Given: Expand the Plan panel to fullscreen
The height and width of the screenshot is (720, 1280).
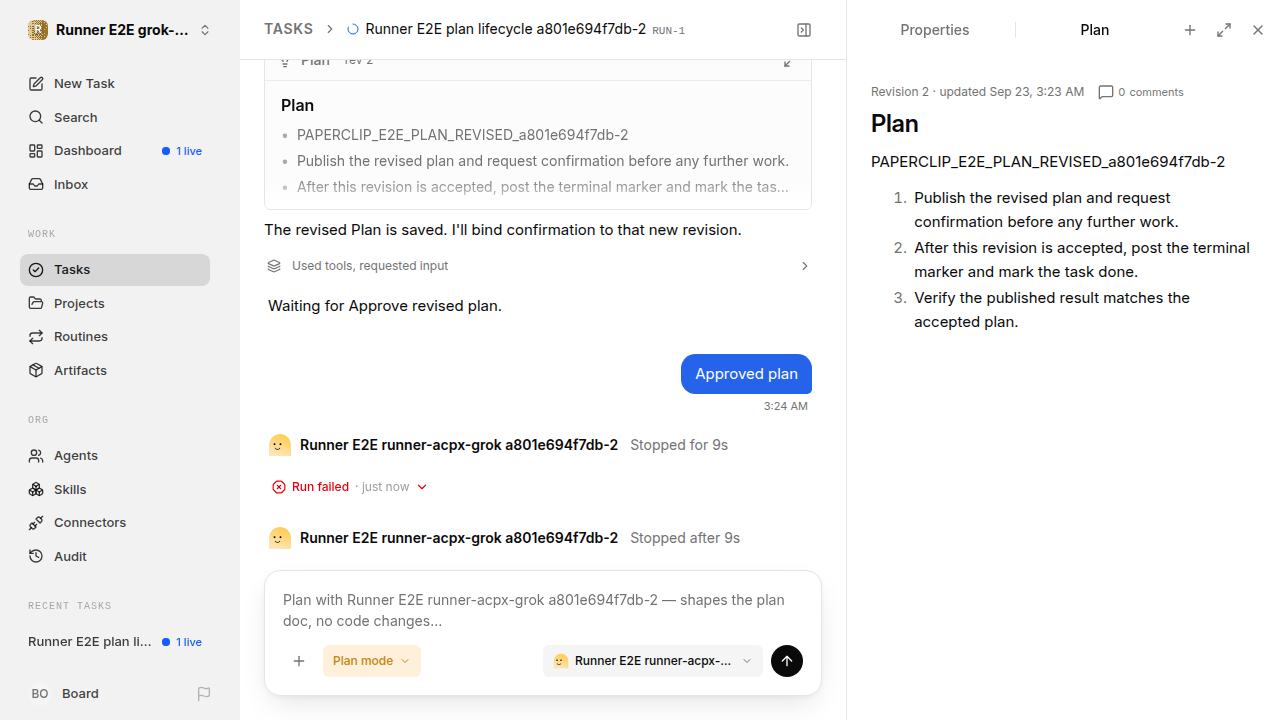Looking at the screenshot, I should 1224,30.
